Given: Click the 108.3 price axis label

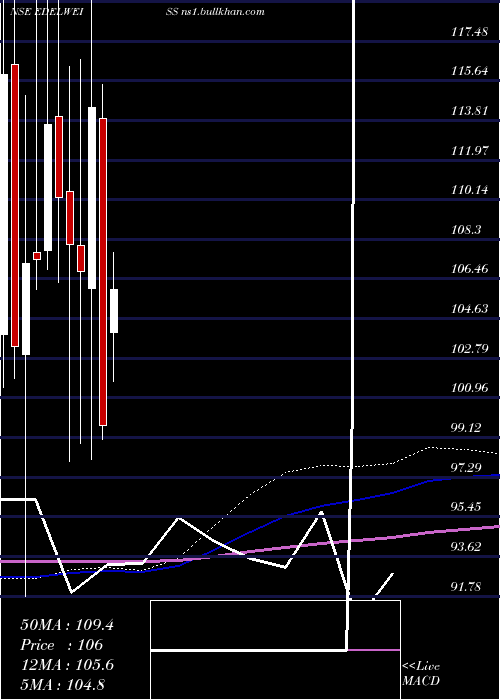Looking at the screenshot, I should [466, 230].
